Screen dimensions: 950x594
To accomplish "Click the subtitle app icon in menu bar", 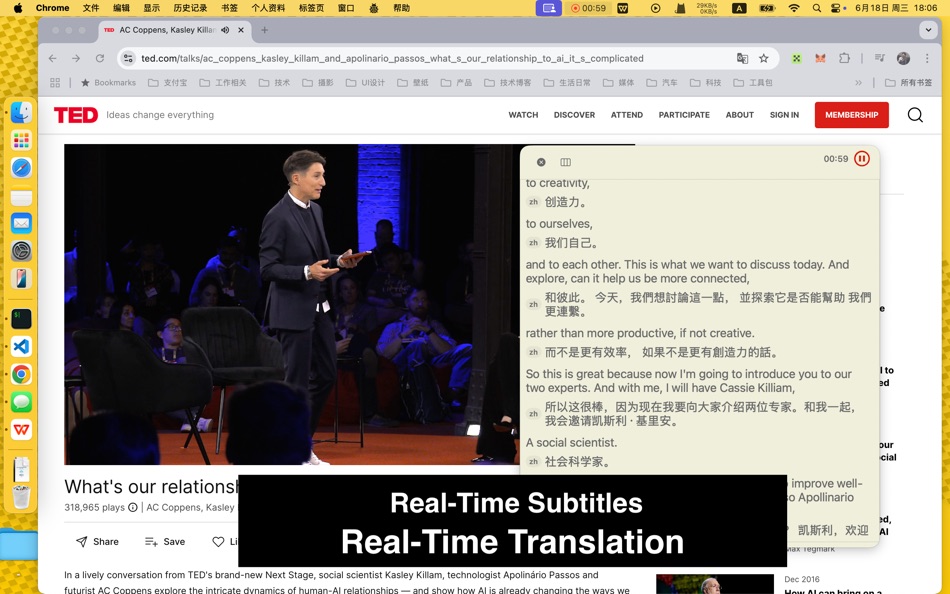I will point(548,8).
